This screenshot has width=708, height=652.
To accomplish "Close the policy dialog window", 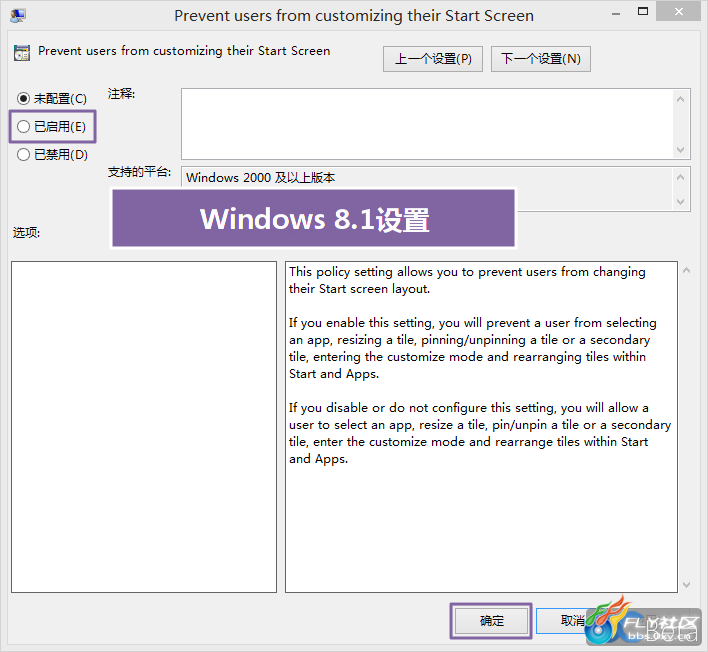I will click(679, 12).
